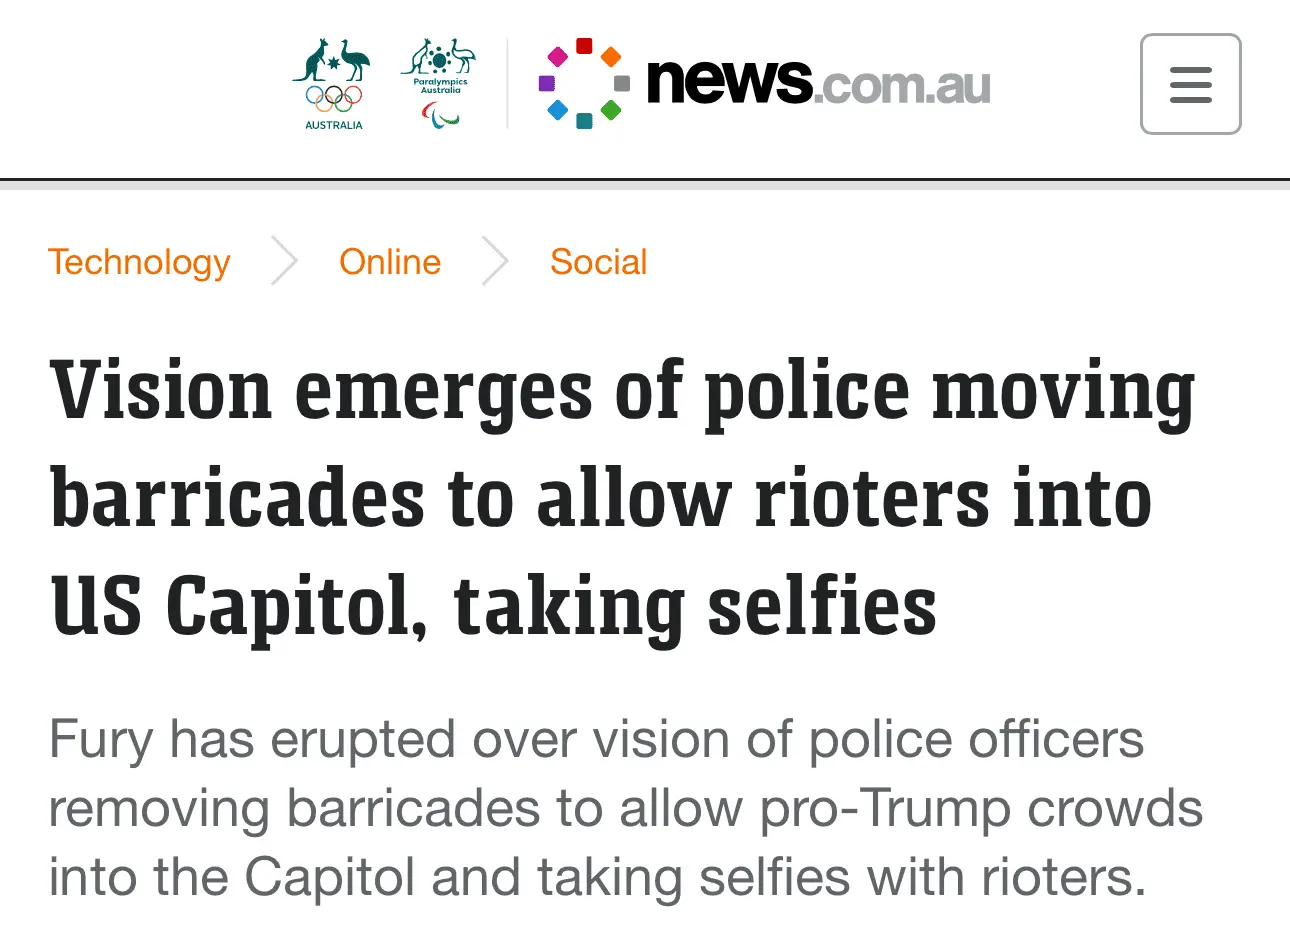Image resolution: width=1290 pixels, height=937 pixels.
Task: Open the hamburger navigation menu
Action: 1190,84
